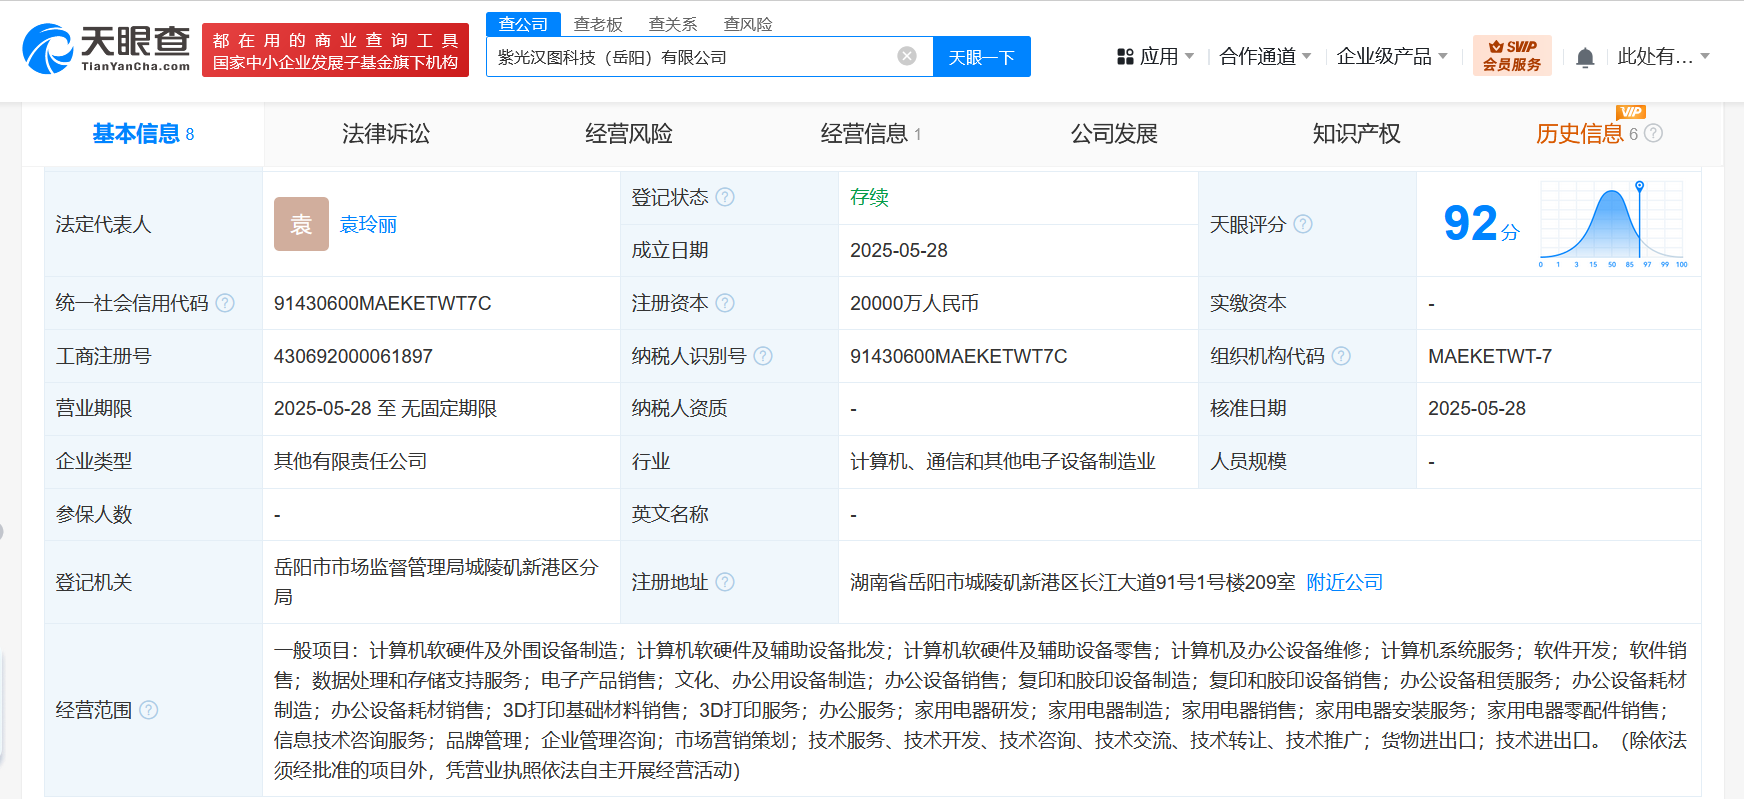Clear the search box text

907,56
